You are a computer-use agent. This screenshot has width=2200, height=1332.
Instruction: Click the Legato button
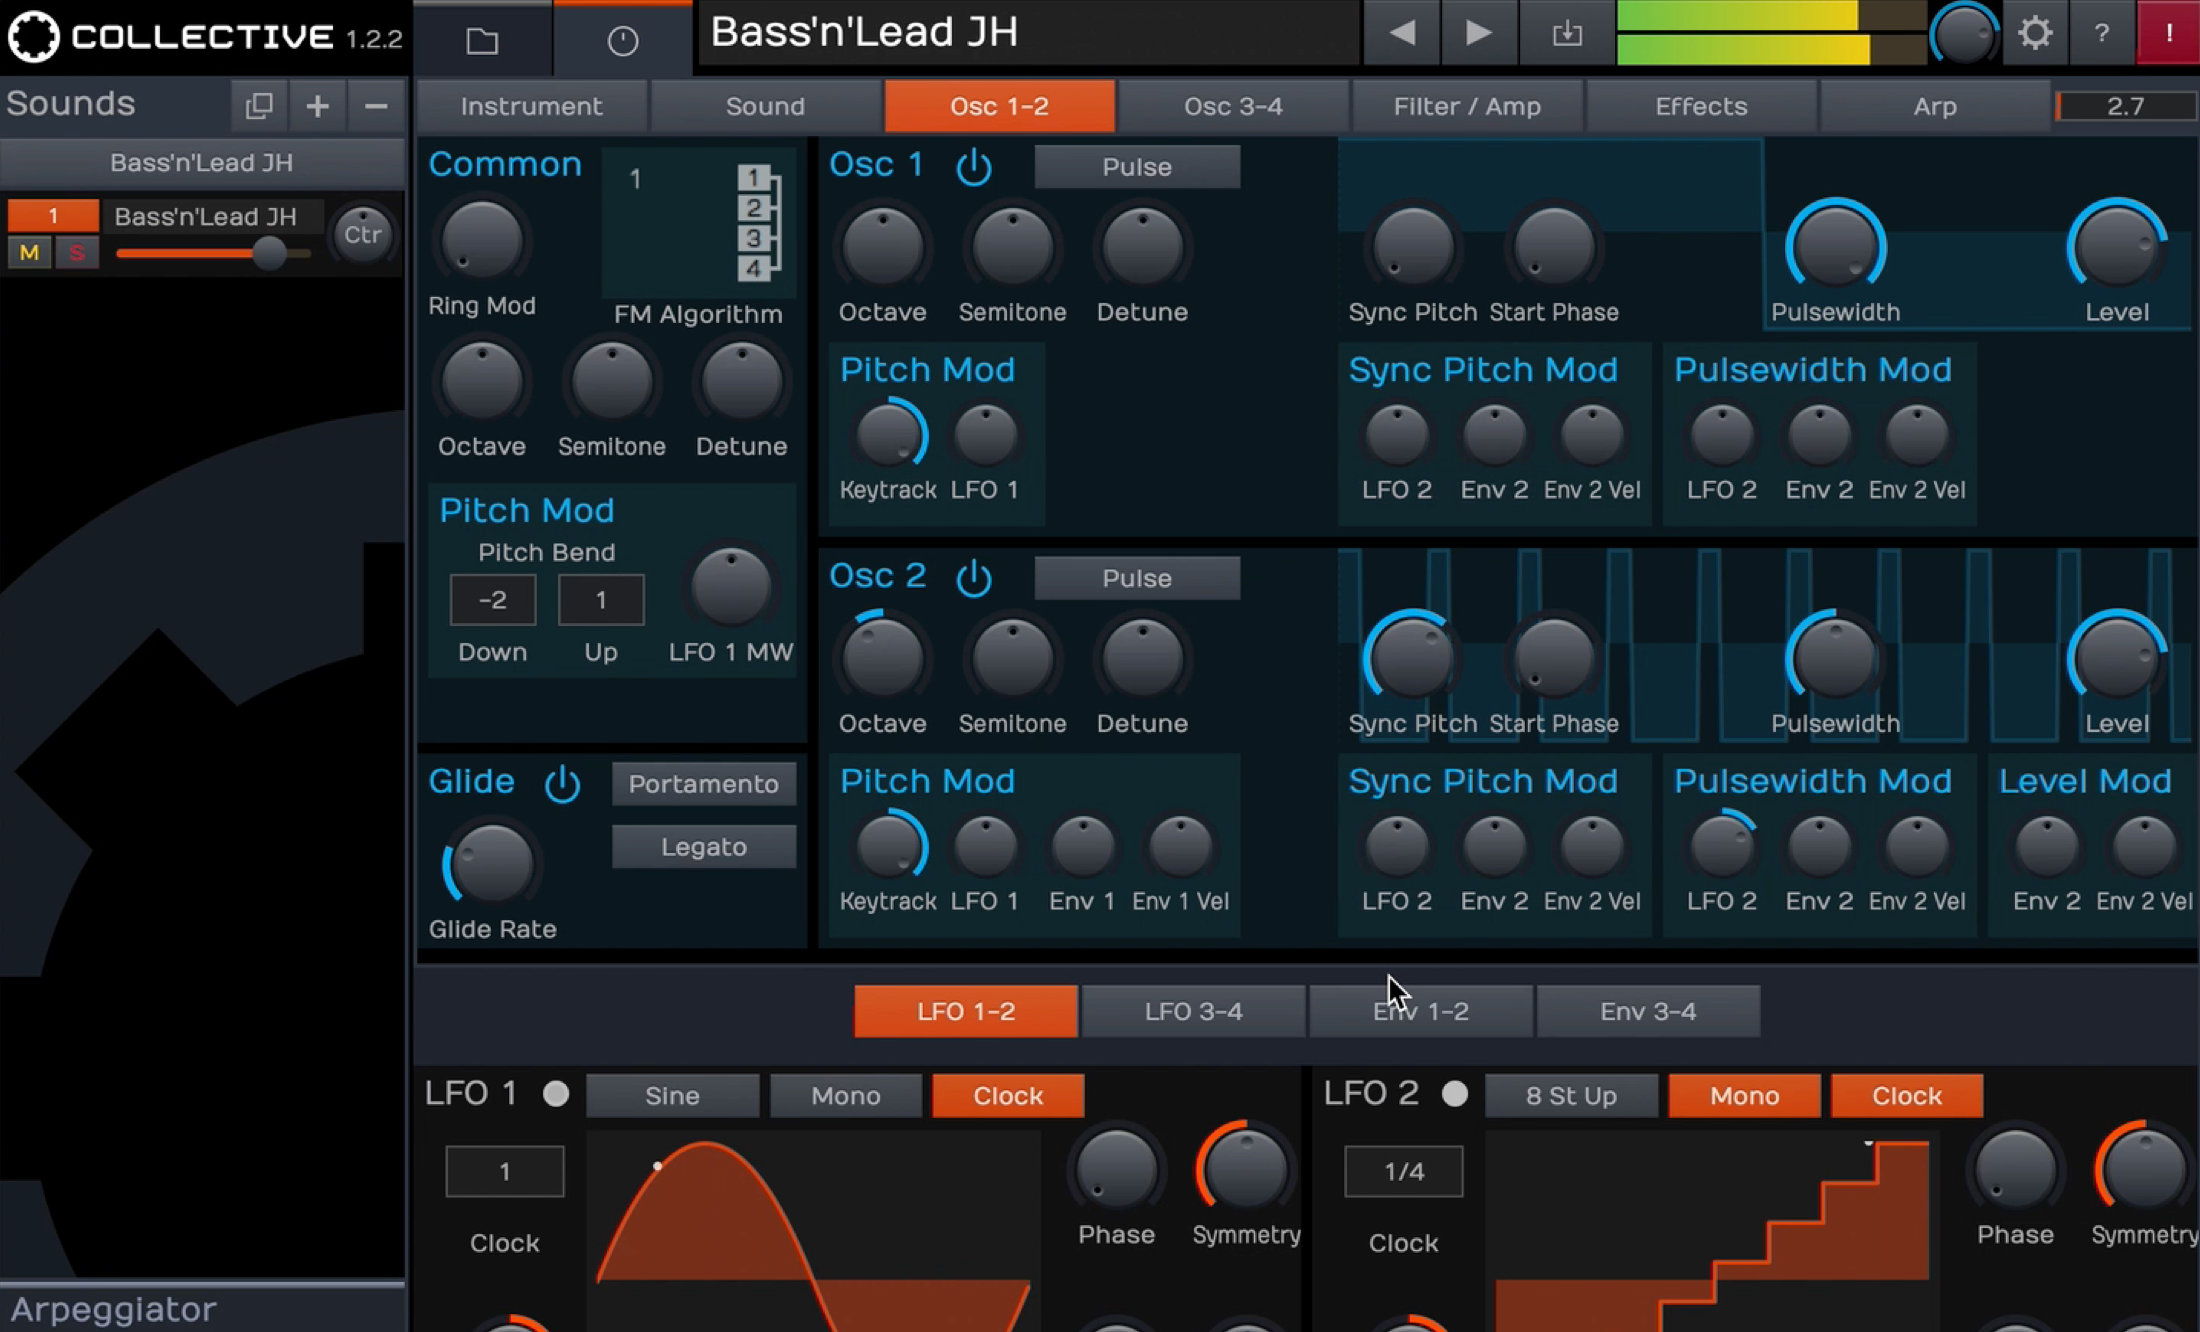click(704, 847)
